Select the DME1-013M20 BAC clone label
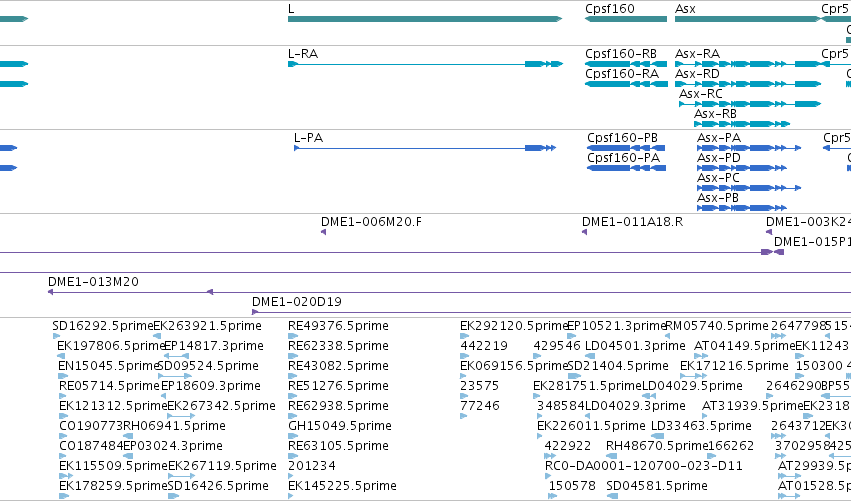 tap(93, 282)
